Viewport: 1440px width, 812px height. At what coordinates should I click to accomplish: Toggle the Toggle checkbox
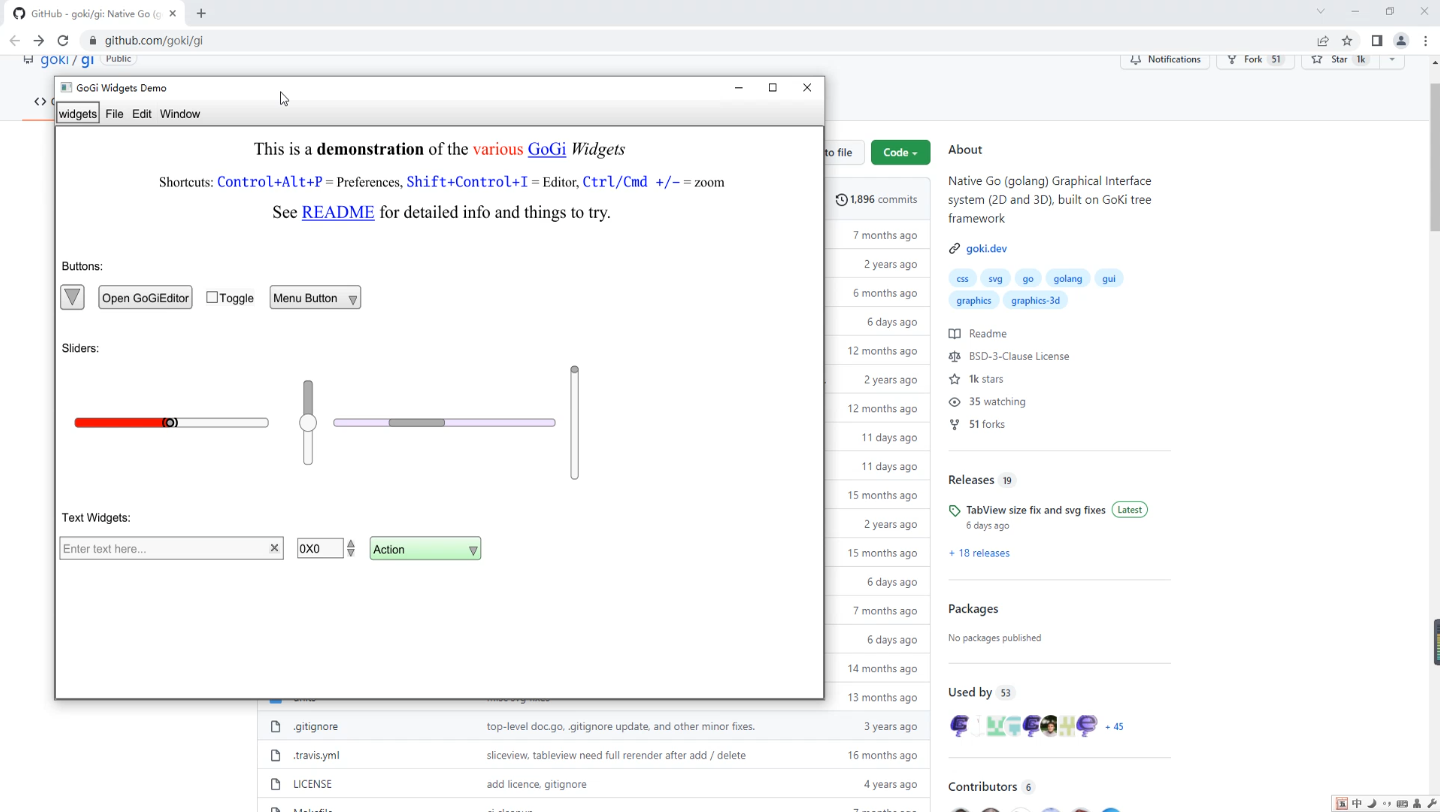click(212, 297)
